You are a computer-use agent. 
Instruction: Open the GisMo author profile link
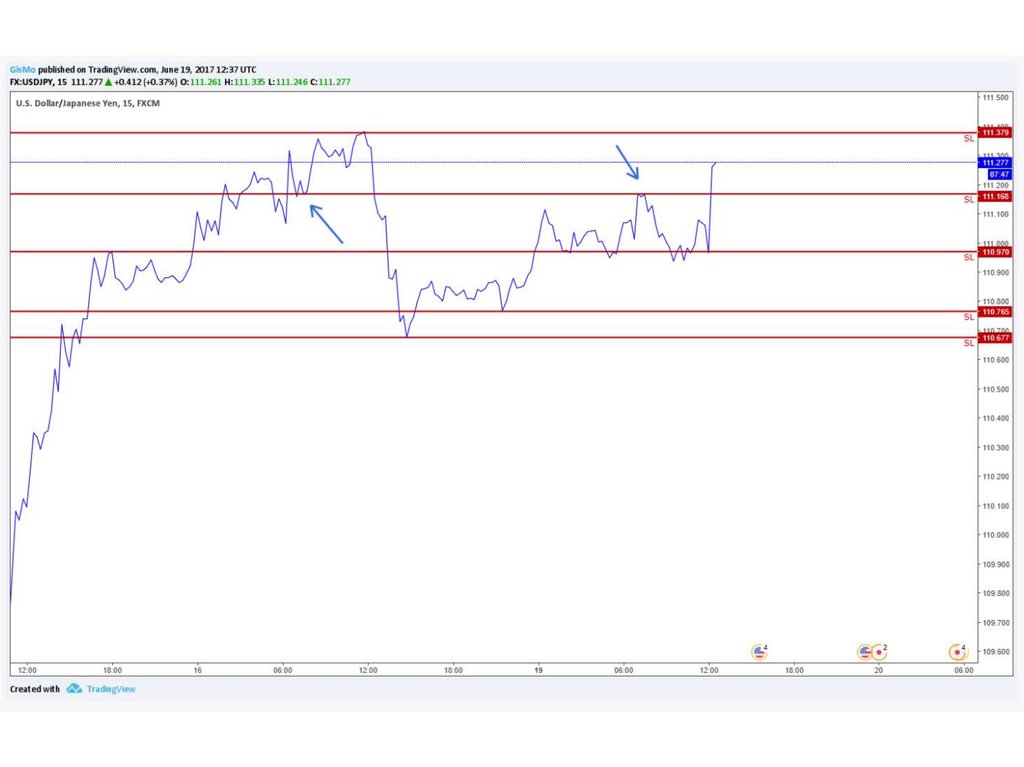[x=22, y=69]
